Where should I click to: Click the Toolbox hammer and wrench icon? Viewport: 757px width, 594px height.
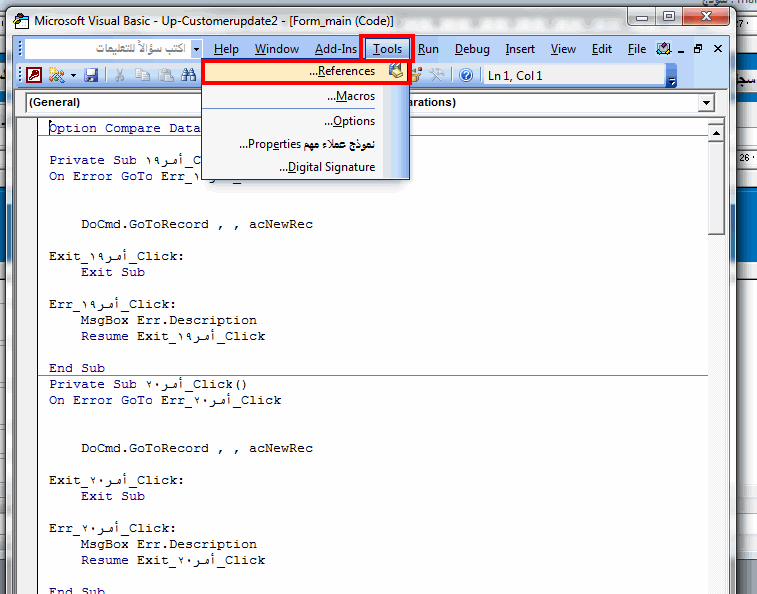[437, 75]
